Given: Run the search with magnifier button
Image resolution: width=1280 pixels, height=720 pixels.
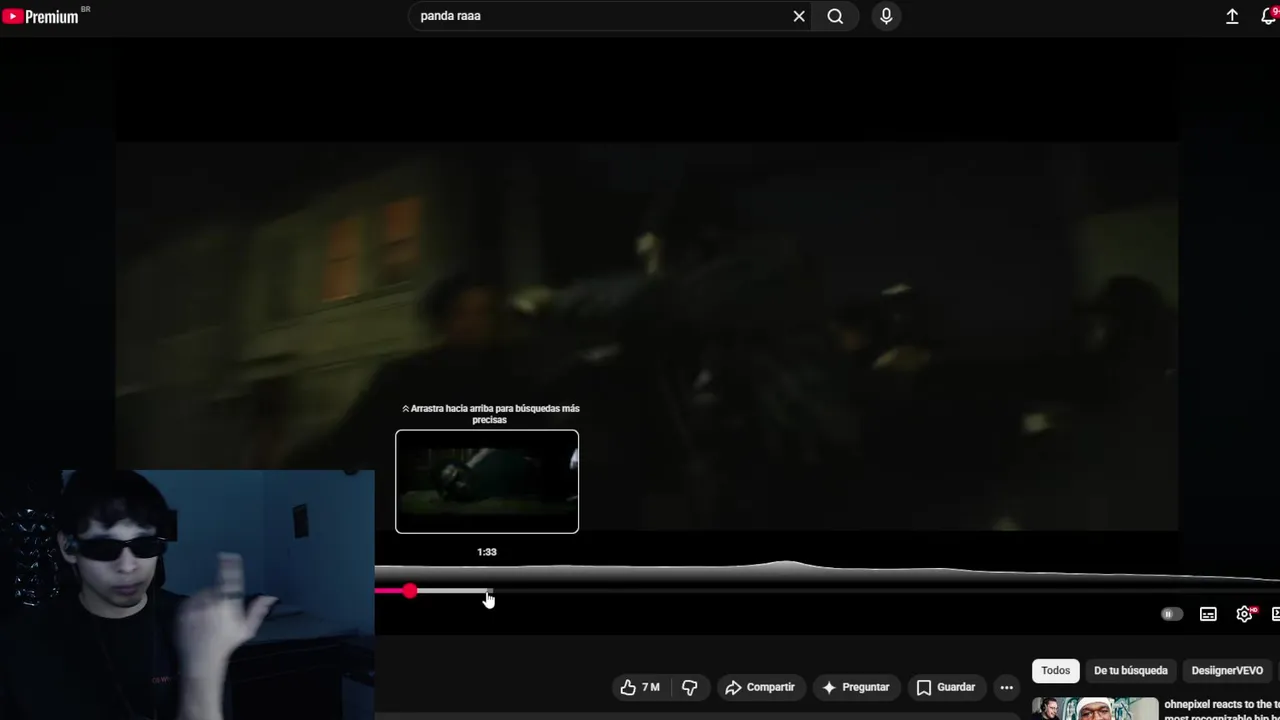Looking at the screenshot, I should click(835, 16).
